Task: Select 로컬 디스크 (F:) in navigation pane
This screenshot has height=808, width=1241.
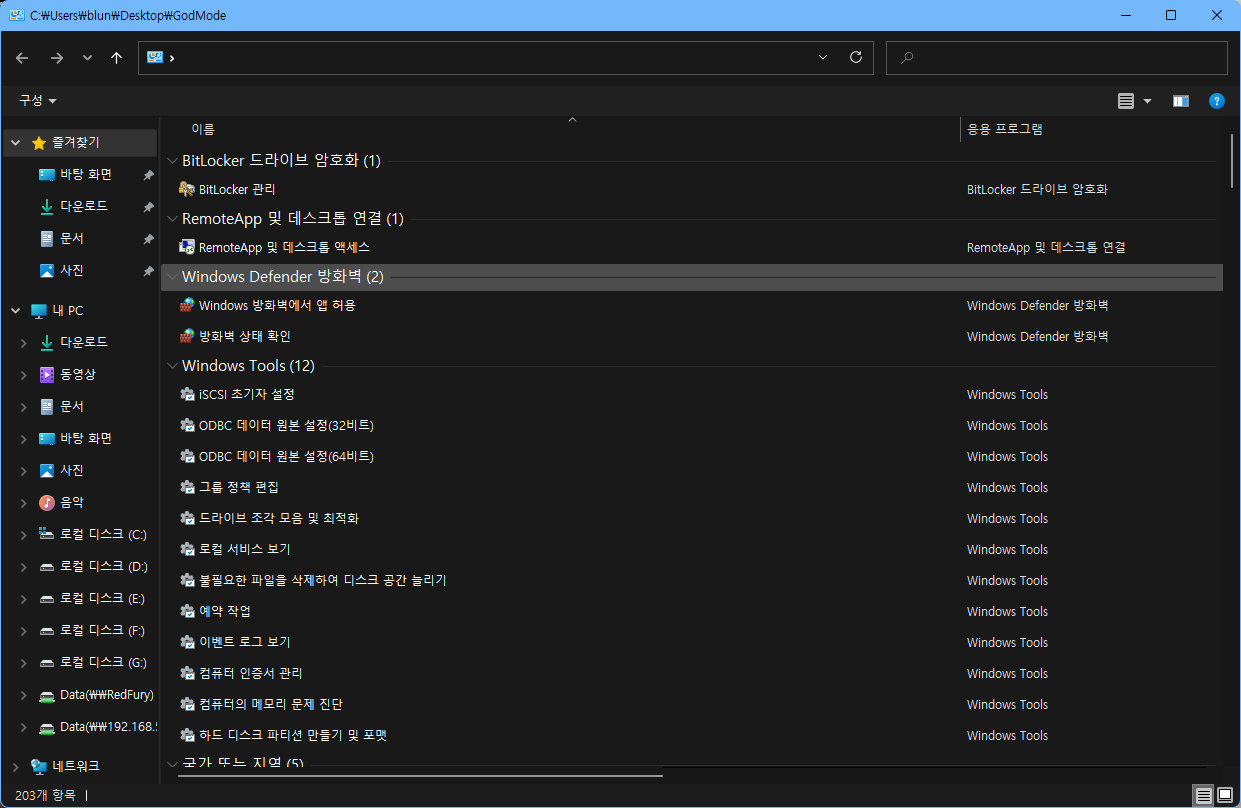Action: click(x=92, y=631)
